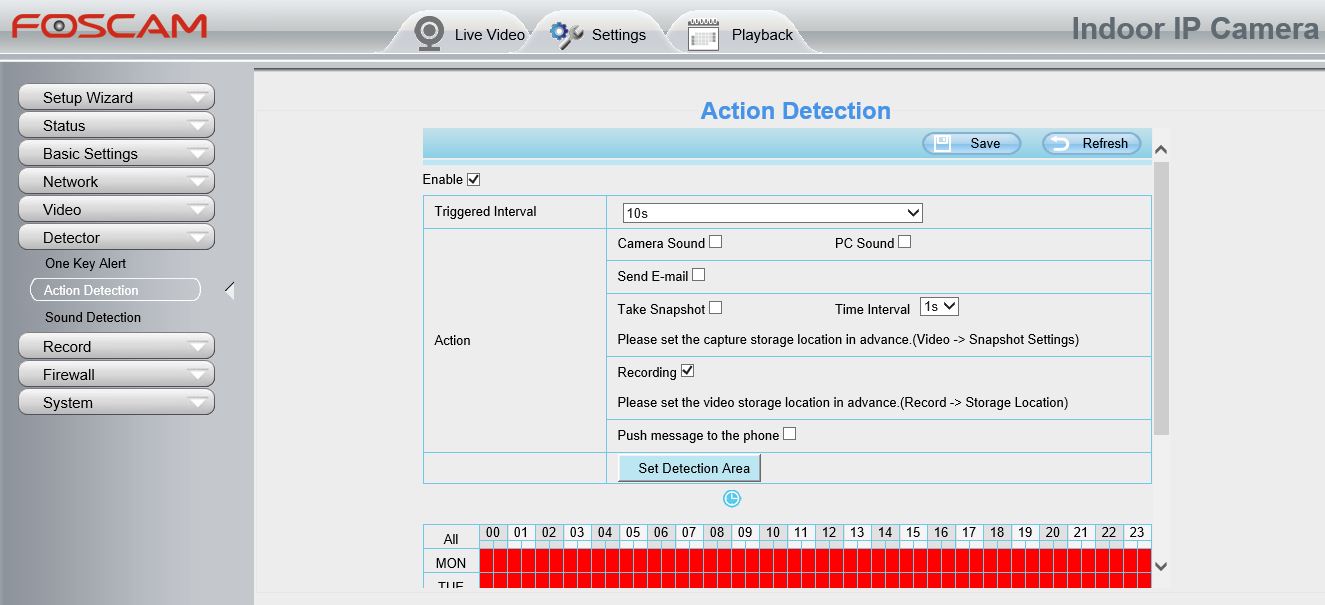Viewport: 1325px width, 605px height.
Task: Click the Indoor IP Camera header text
Action: click(1195, 29)
